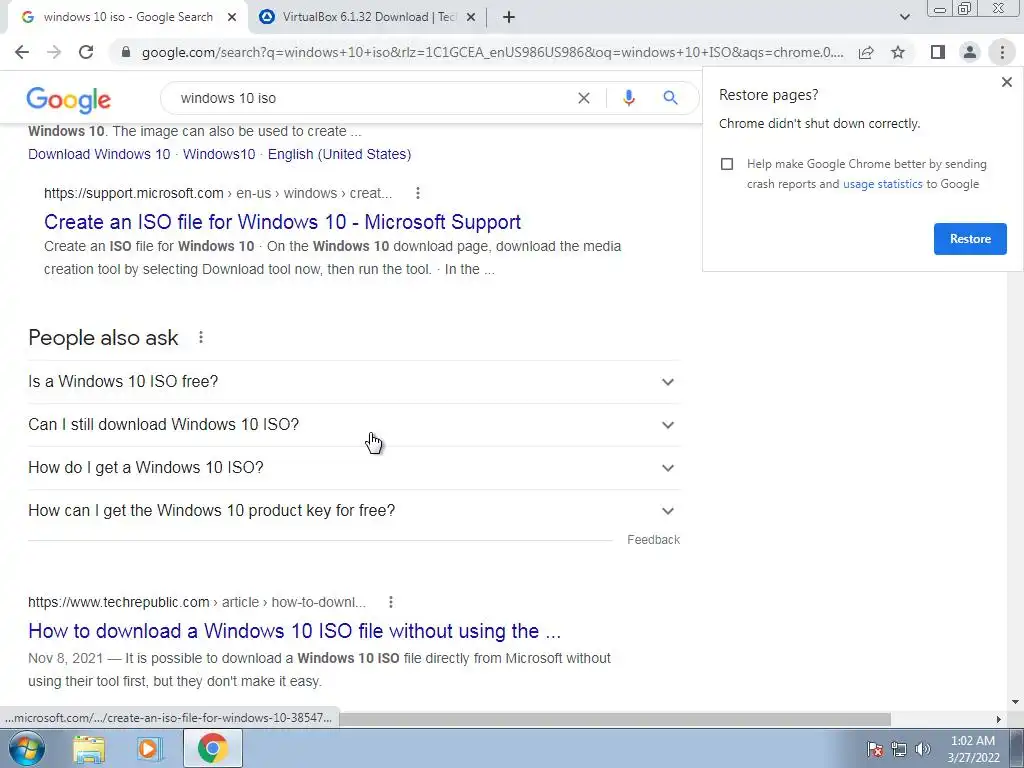
Task: Open Windows Explorer from the taskbar
Action: click(89, 748)
